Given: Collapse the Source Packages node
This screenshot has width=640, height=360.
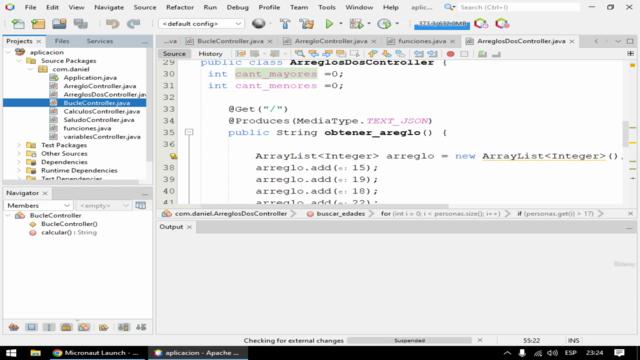Looking at the screenshot, I should pyautogui.click(x=19, y=61).
